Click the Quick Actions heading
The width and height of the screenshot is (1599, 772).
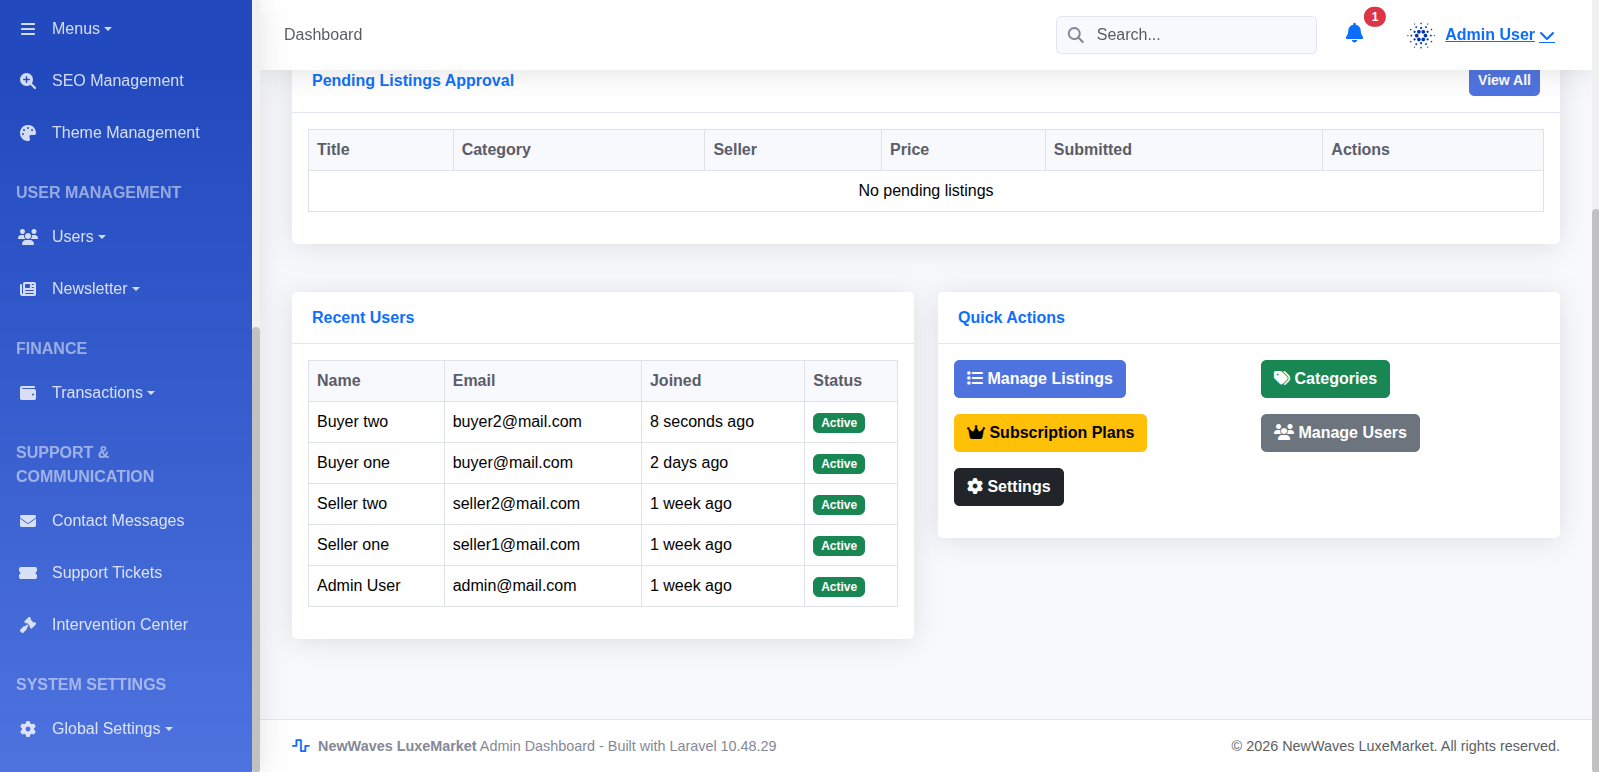1011,318
